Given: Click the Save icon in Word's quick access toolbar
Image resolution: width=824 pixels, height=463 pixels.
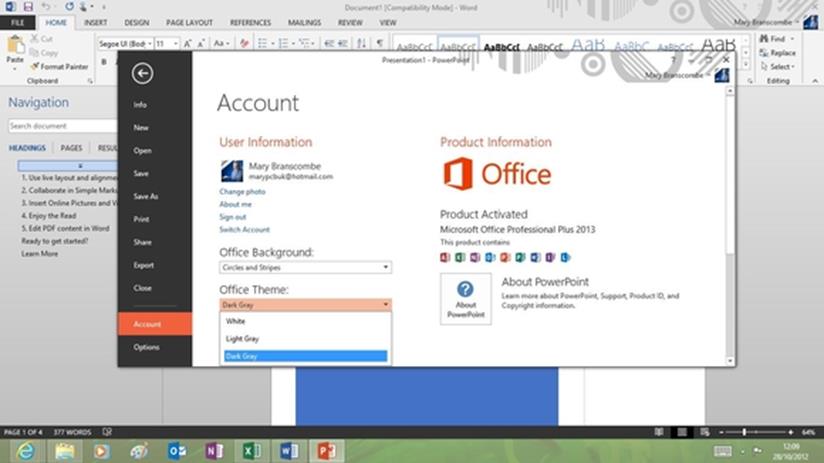Looking at the screenshot, I should click(28, 7).
